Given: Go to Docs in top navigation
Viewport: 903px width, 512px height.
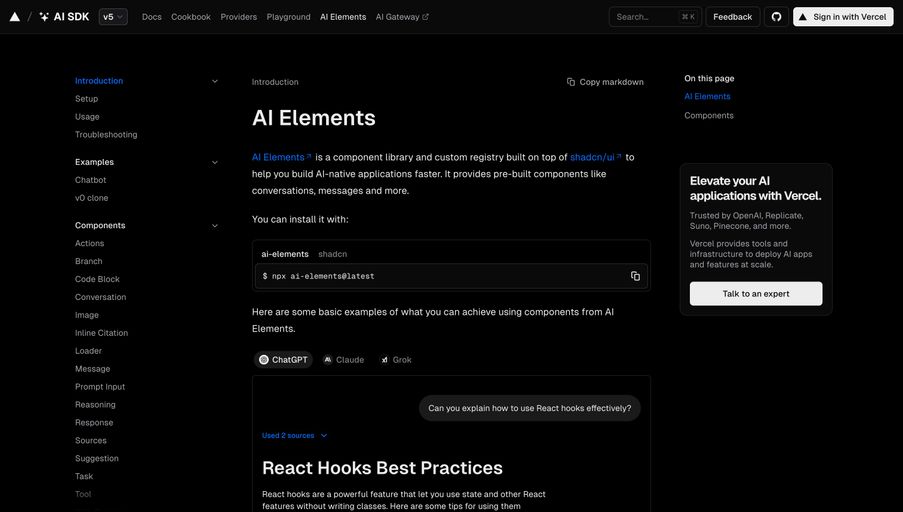Looking at the screenshot, I should (x=151, y=17).
